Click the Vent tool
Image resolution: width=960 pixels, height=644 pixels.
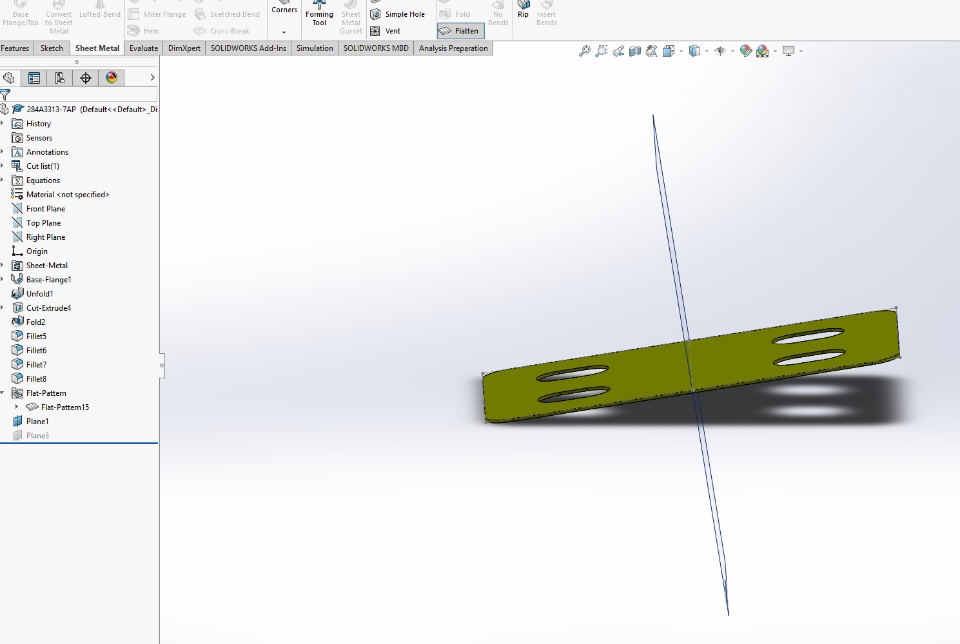pyautogui.click(x=386, y=31)
